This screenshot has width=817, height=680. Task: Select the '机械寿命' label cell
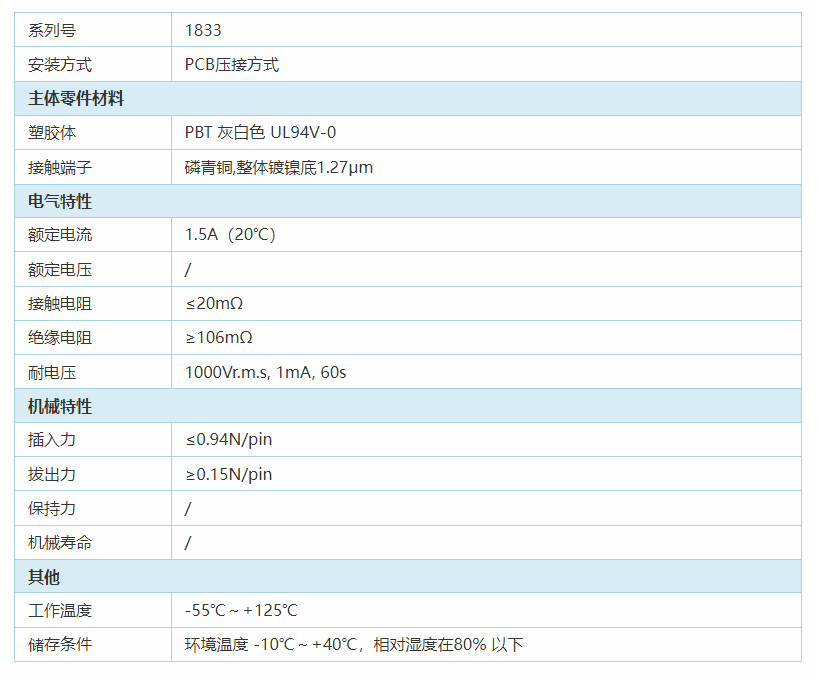[x=93, y=543]
